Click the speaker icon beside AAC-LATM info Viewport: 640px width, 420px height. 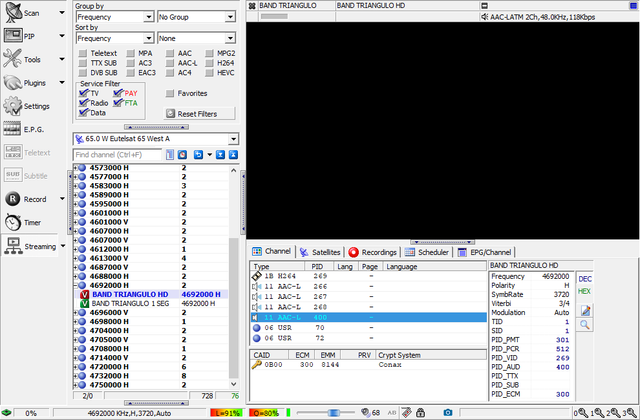[x=484, y=17]
